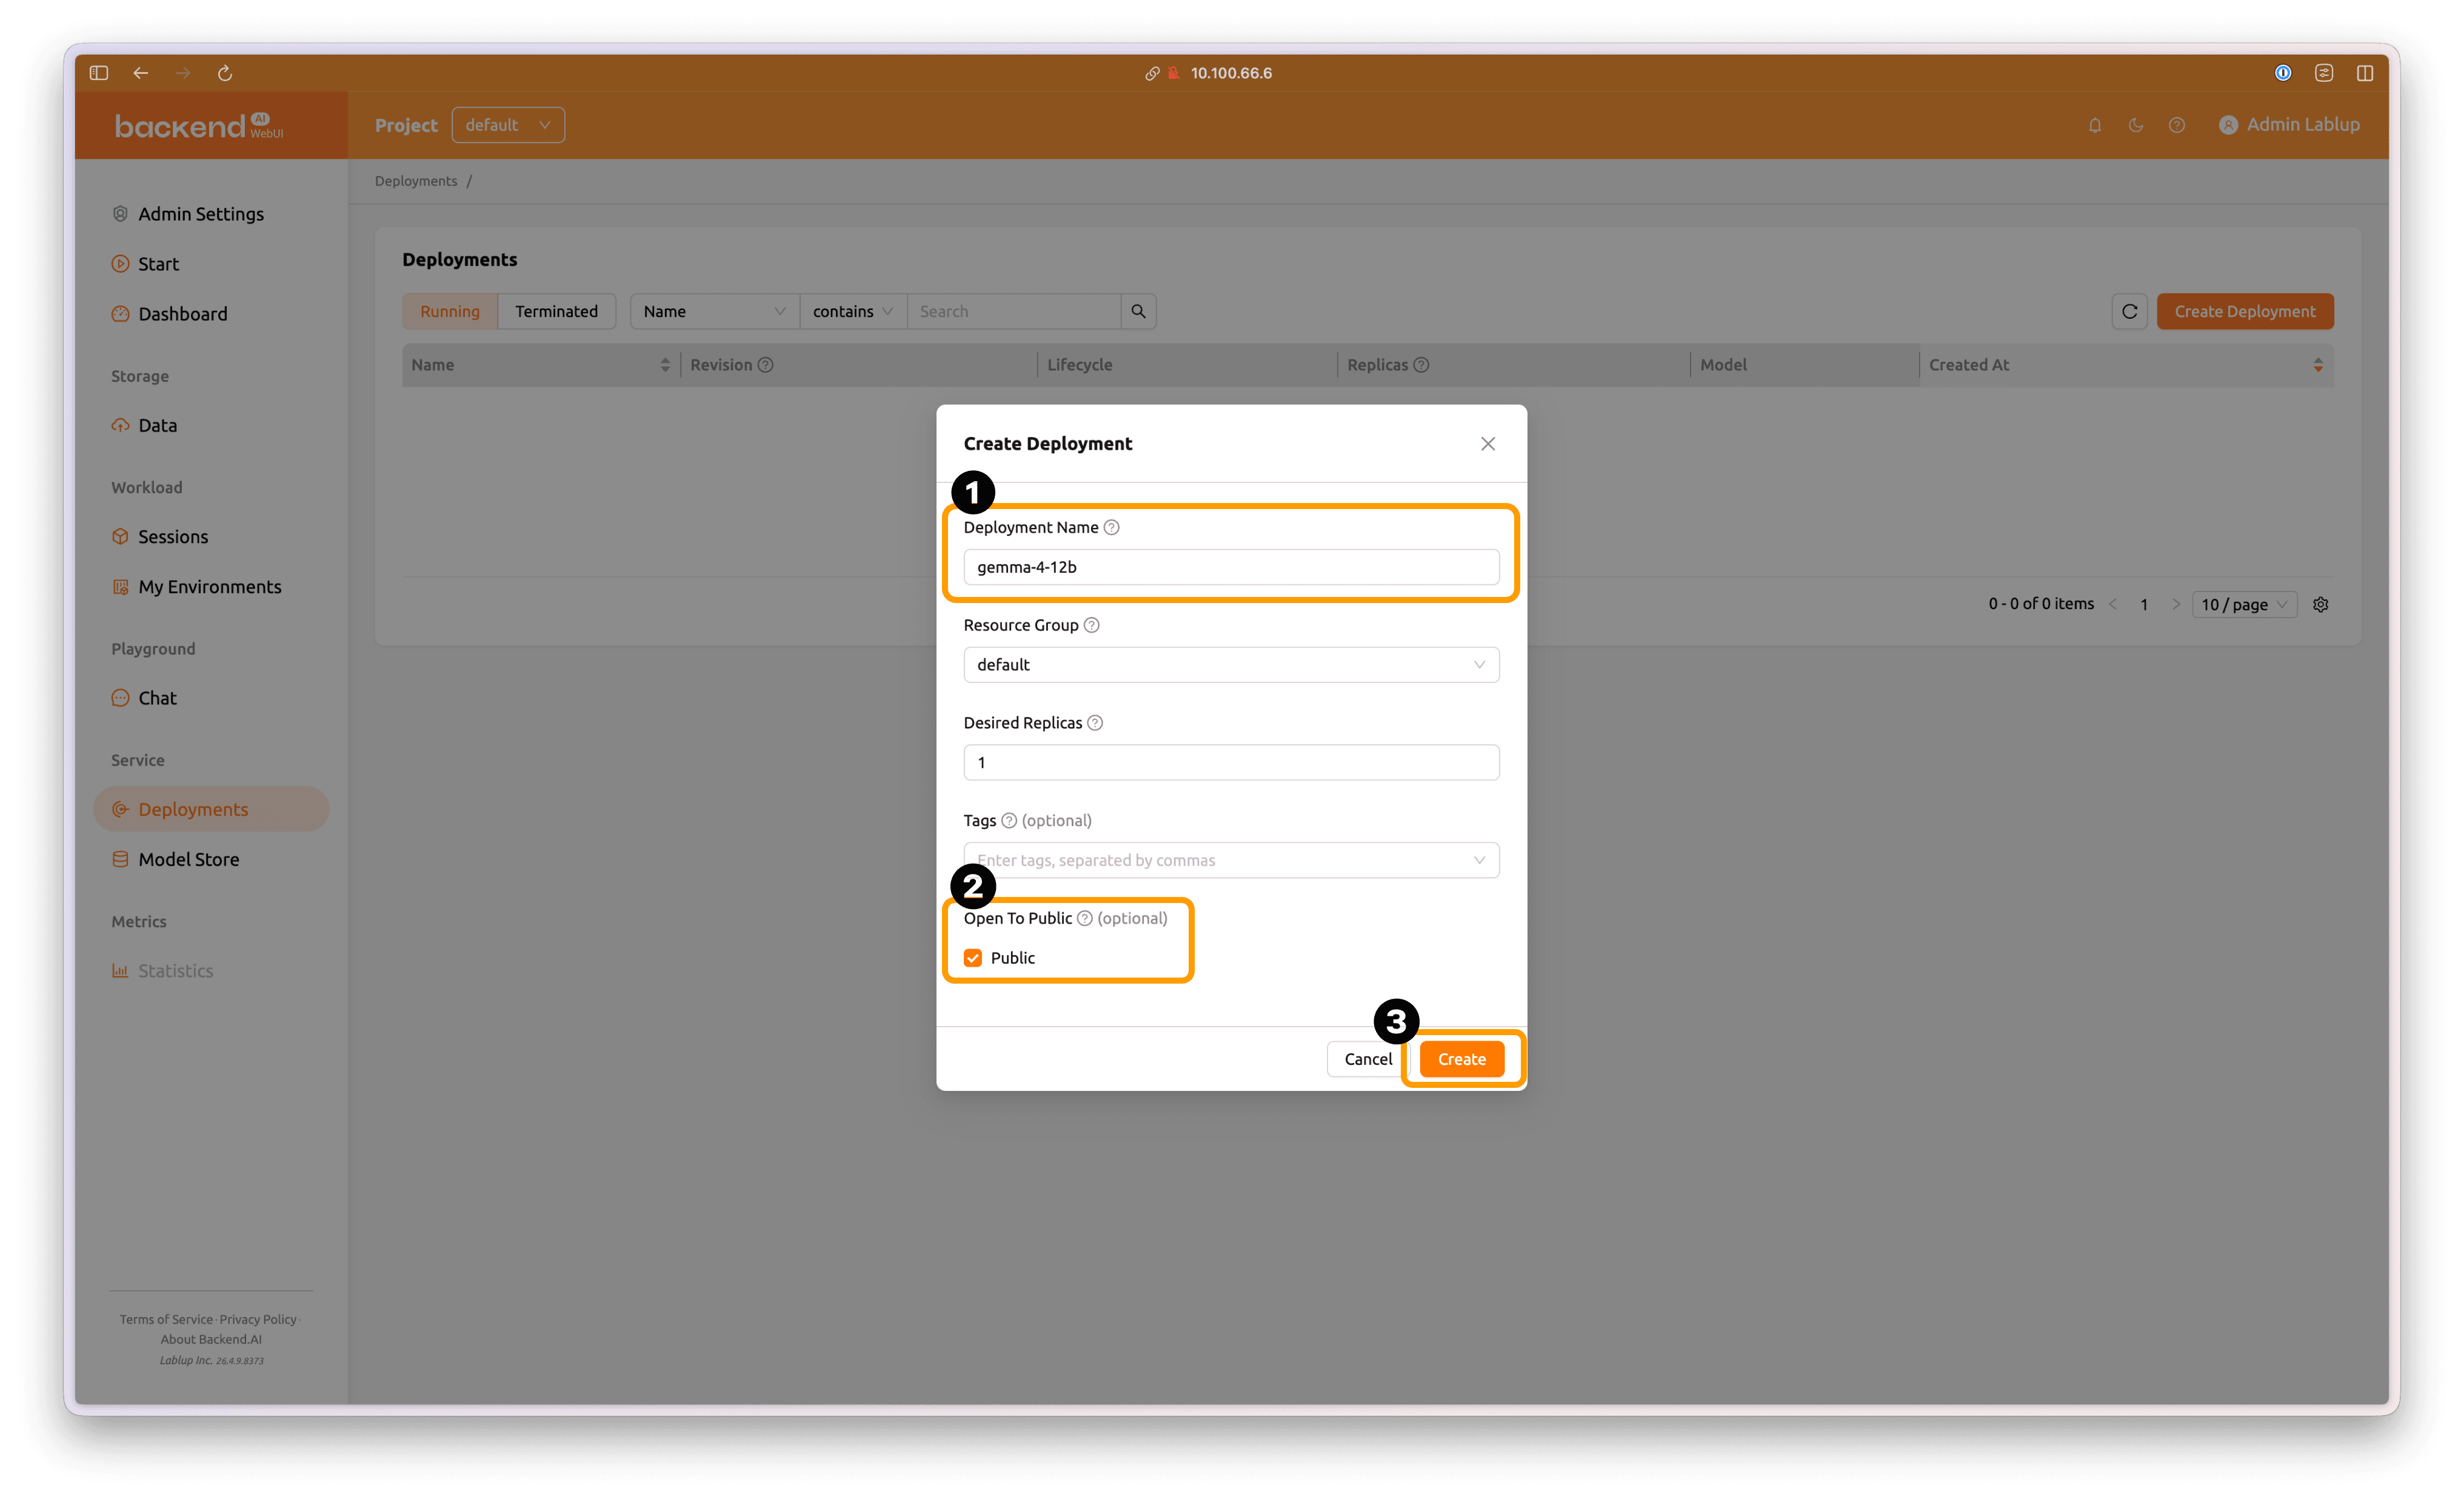Viewport: 2464px width, 1500px height.
Task: Click the Open To Public help icon
Action: pyautogui.click(x=1084, y=918)
